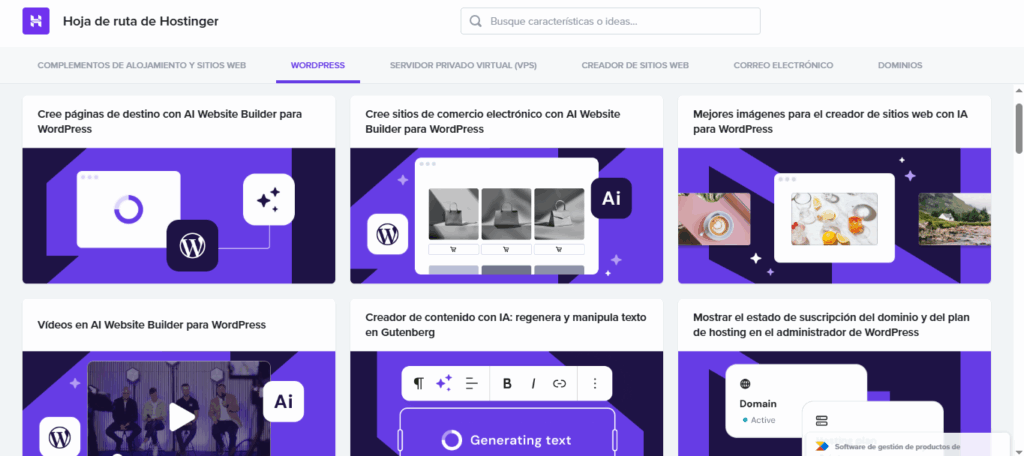Click the bold B icon in toolbar

click(x=507, y=383)
